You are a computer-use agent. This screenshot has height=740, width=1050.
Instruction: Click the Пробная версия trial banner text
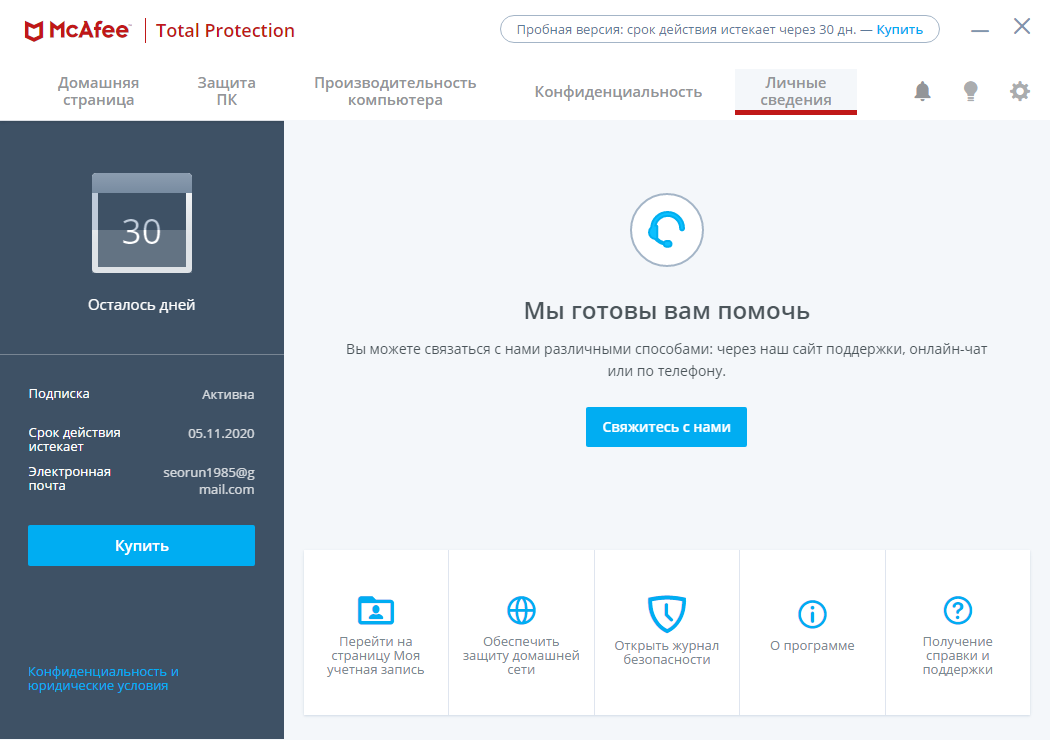(x=686, y=29)
